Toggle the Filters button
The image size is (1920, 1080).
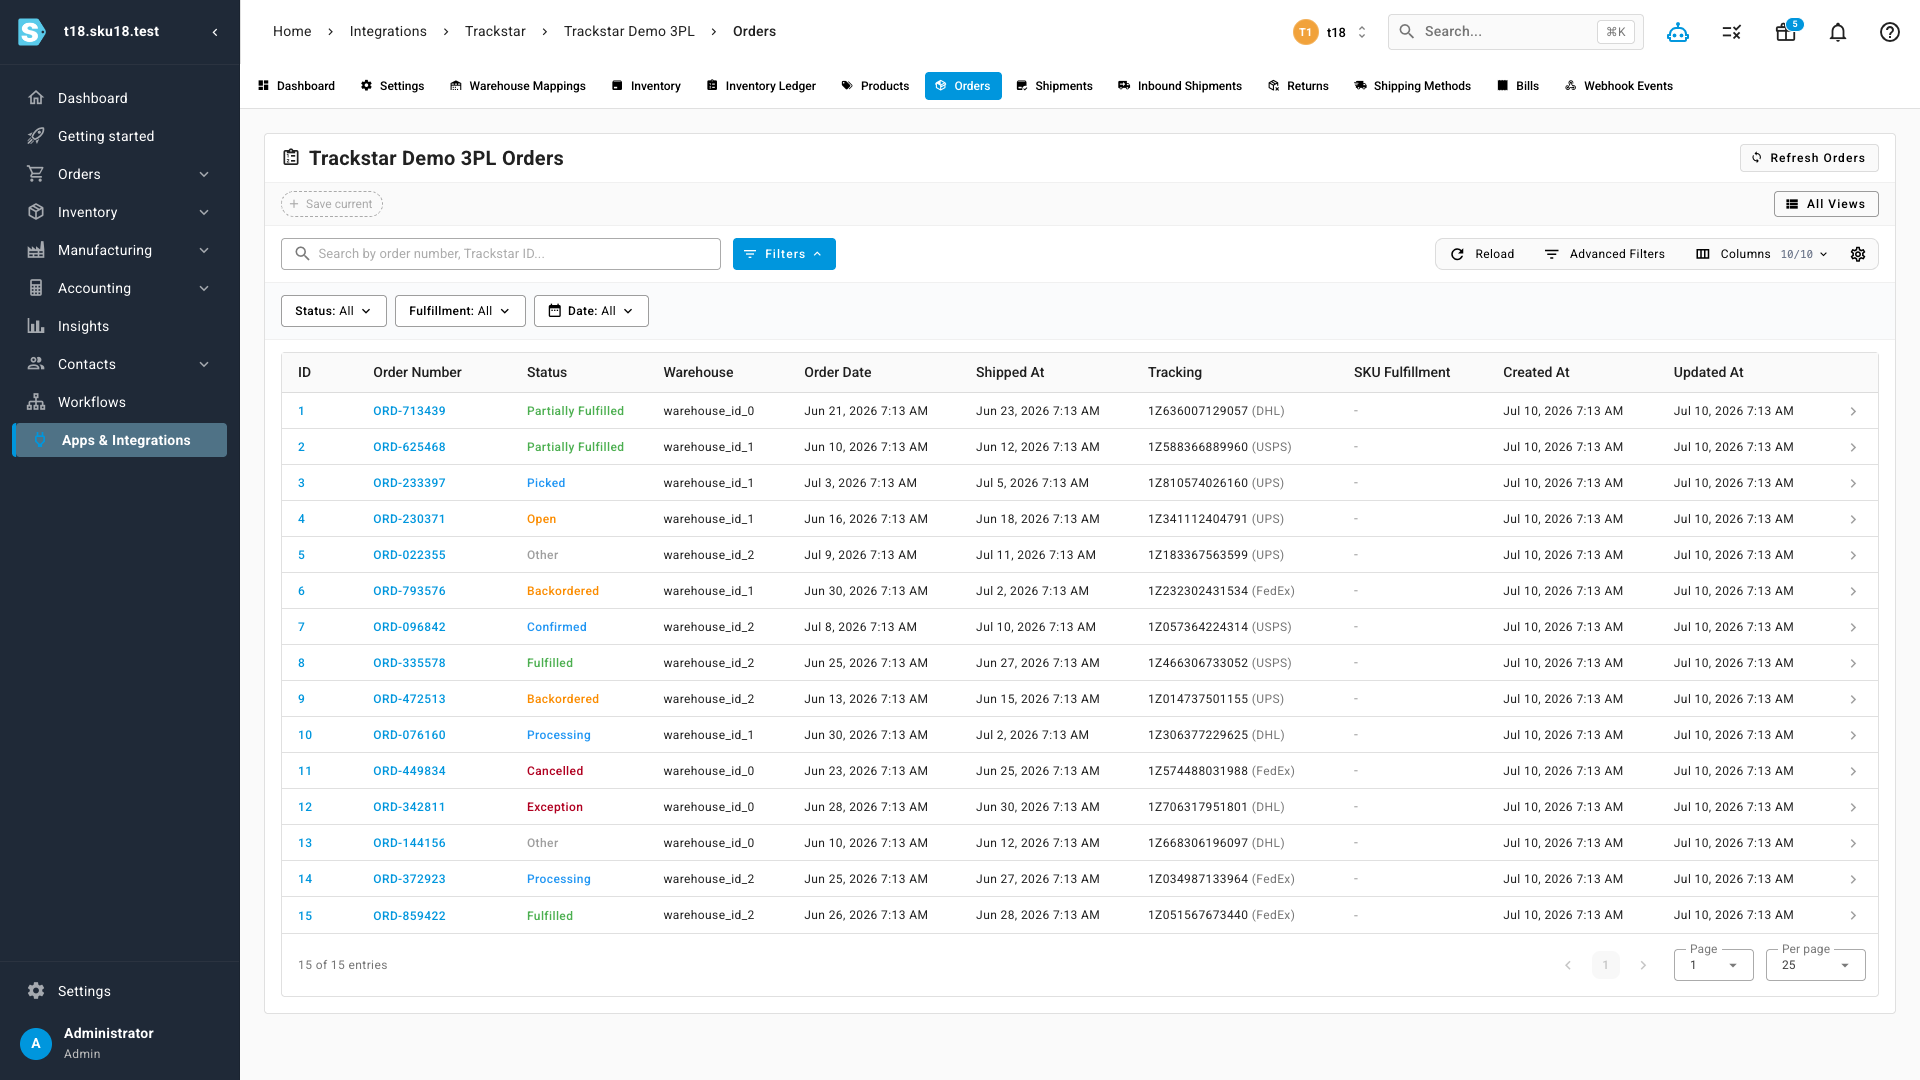[x=784, y=254]
